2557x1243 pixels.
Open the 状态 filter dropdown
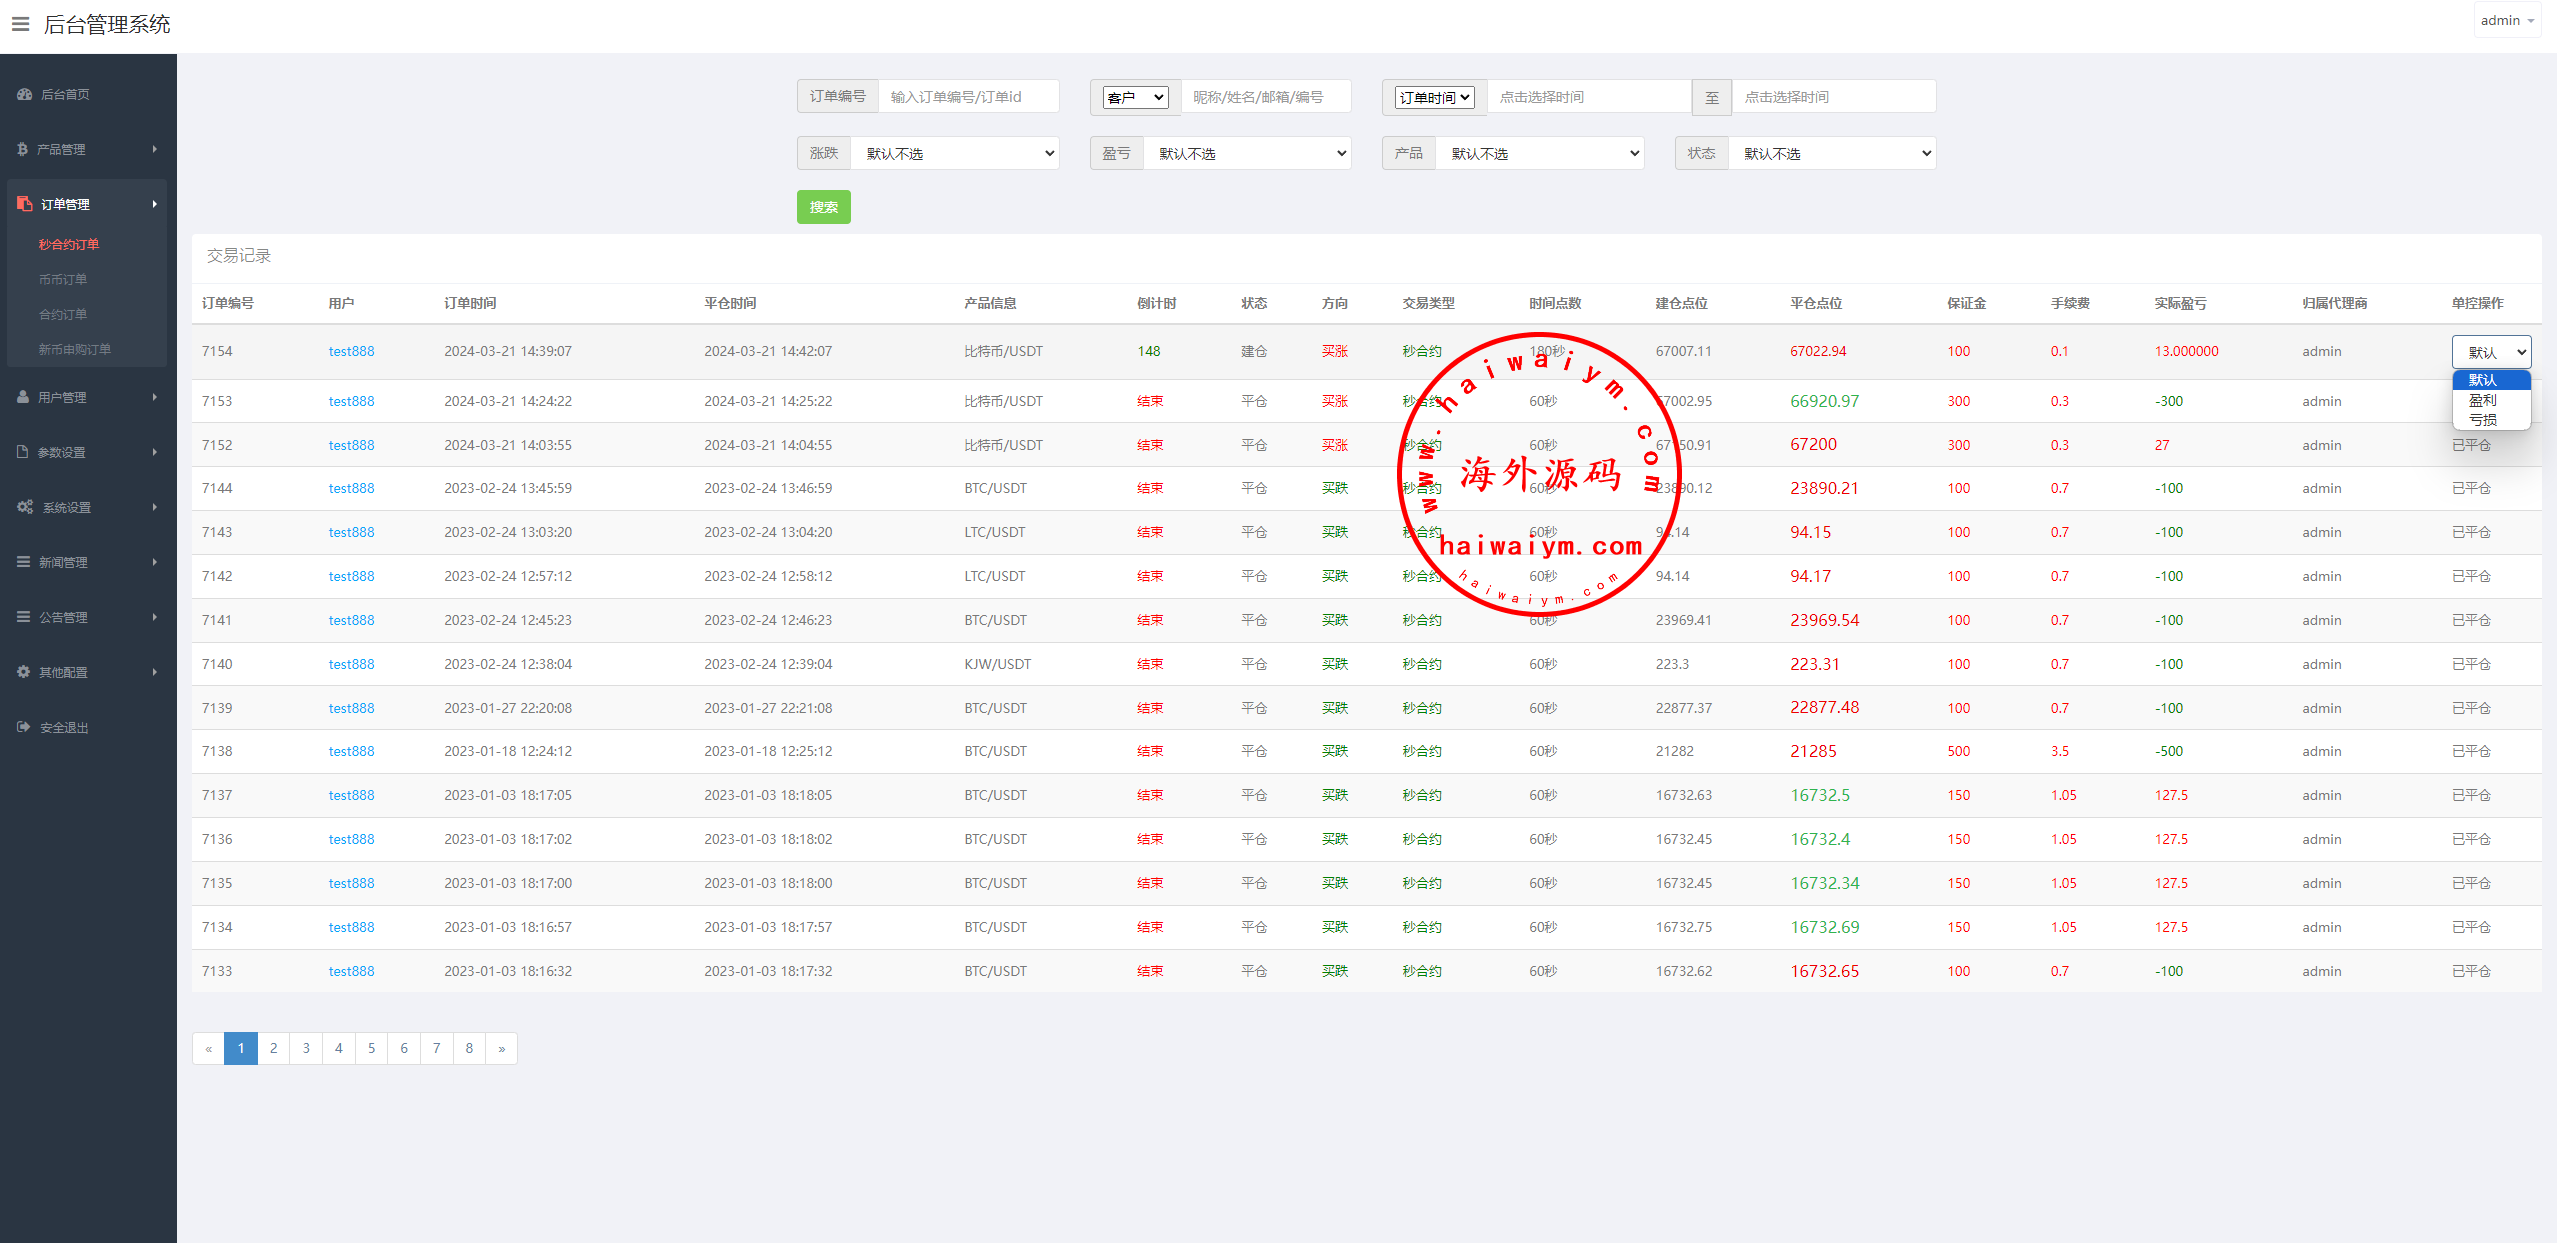point(1832,153)
